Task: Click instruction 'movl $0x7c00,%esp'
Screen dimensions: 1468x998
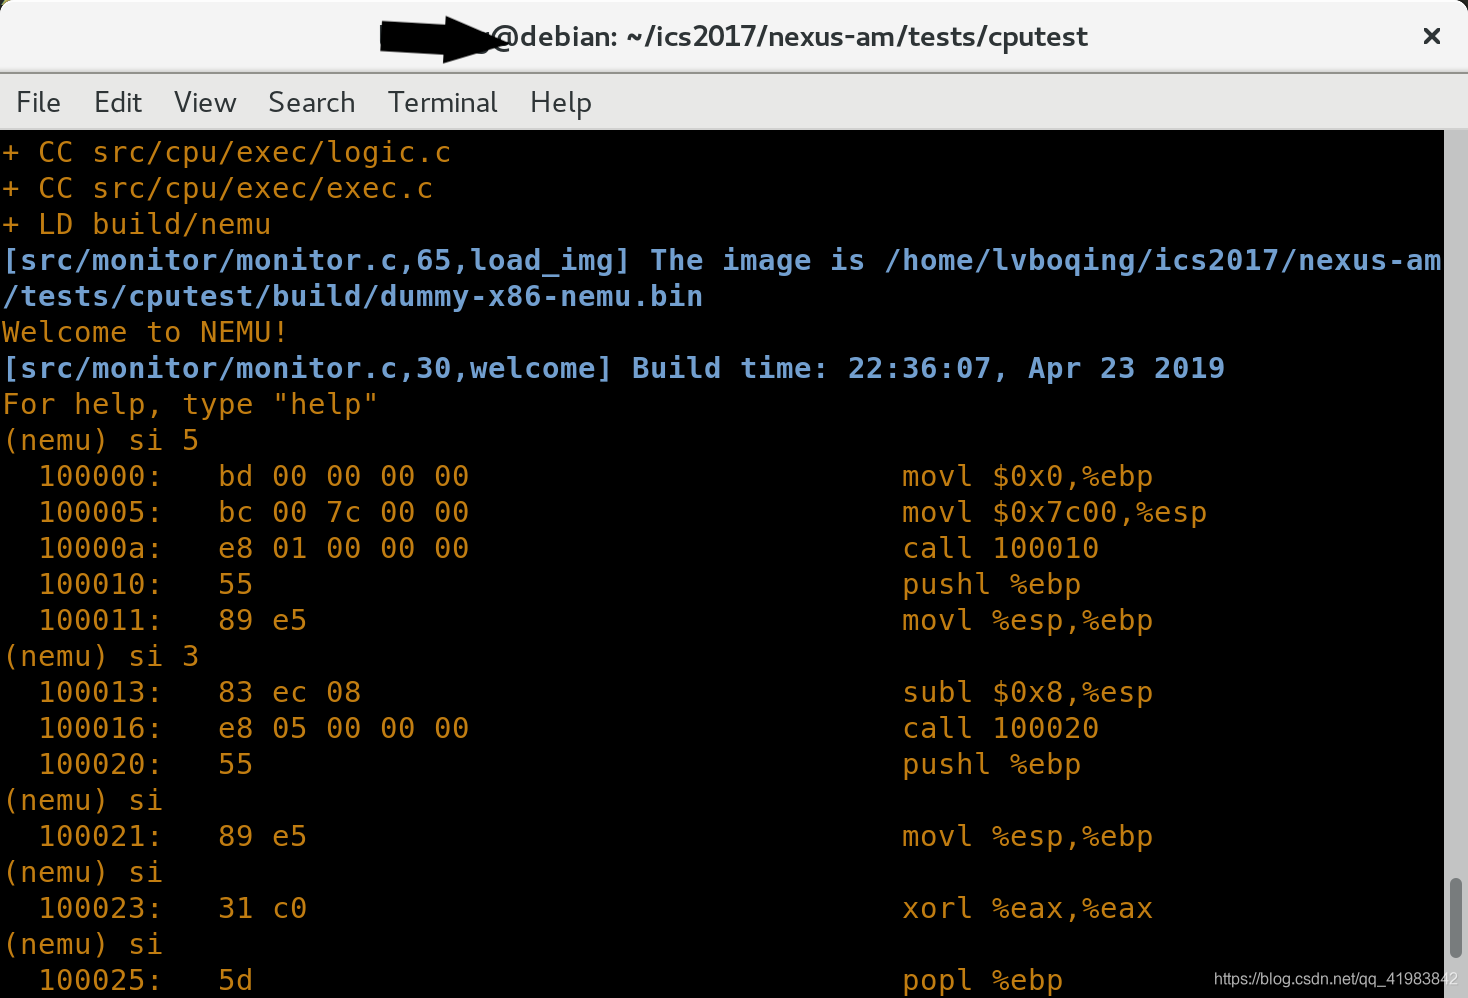Action: (x=1054, y=512)
